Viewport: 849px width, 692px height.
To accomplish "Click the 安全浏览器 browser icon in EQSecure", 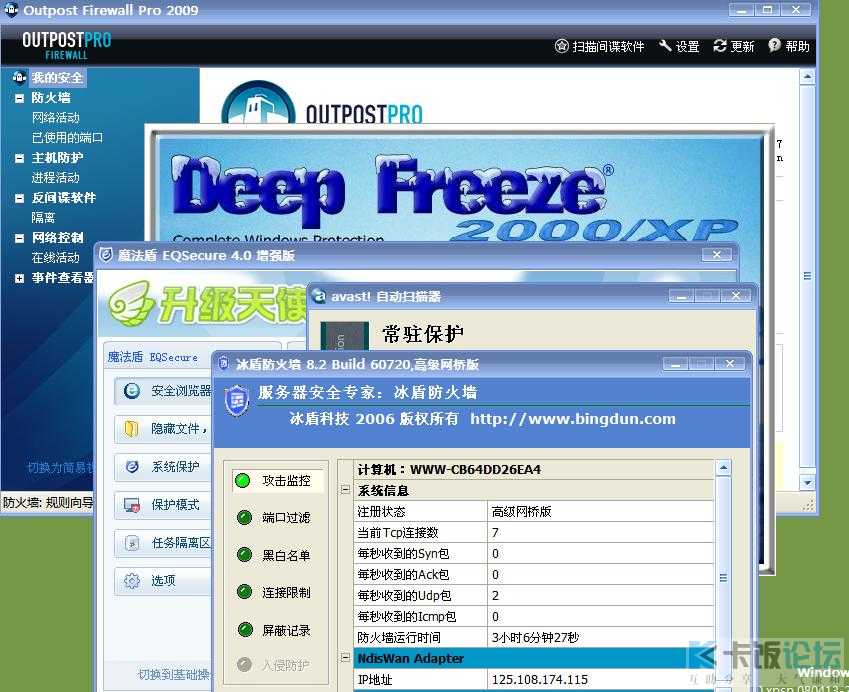I will [x=132, y=390].
